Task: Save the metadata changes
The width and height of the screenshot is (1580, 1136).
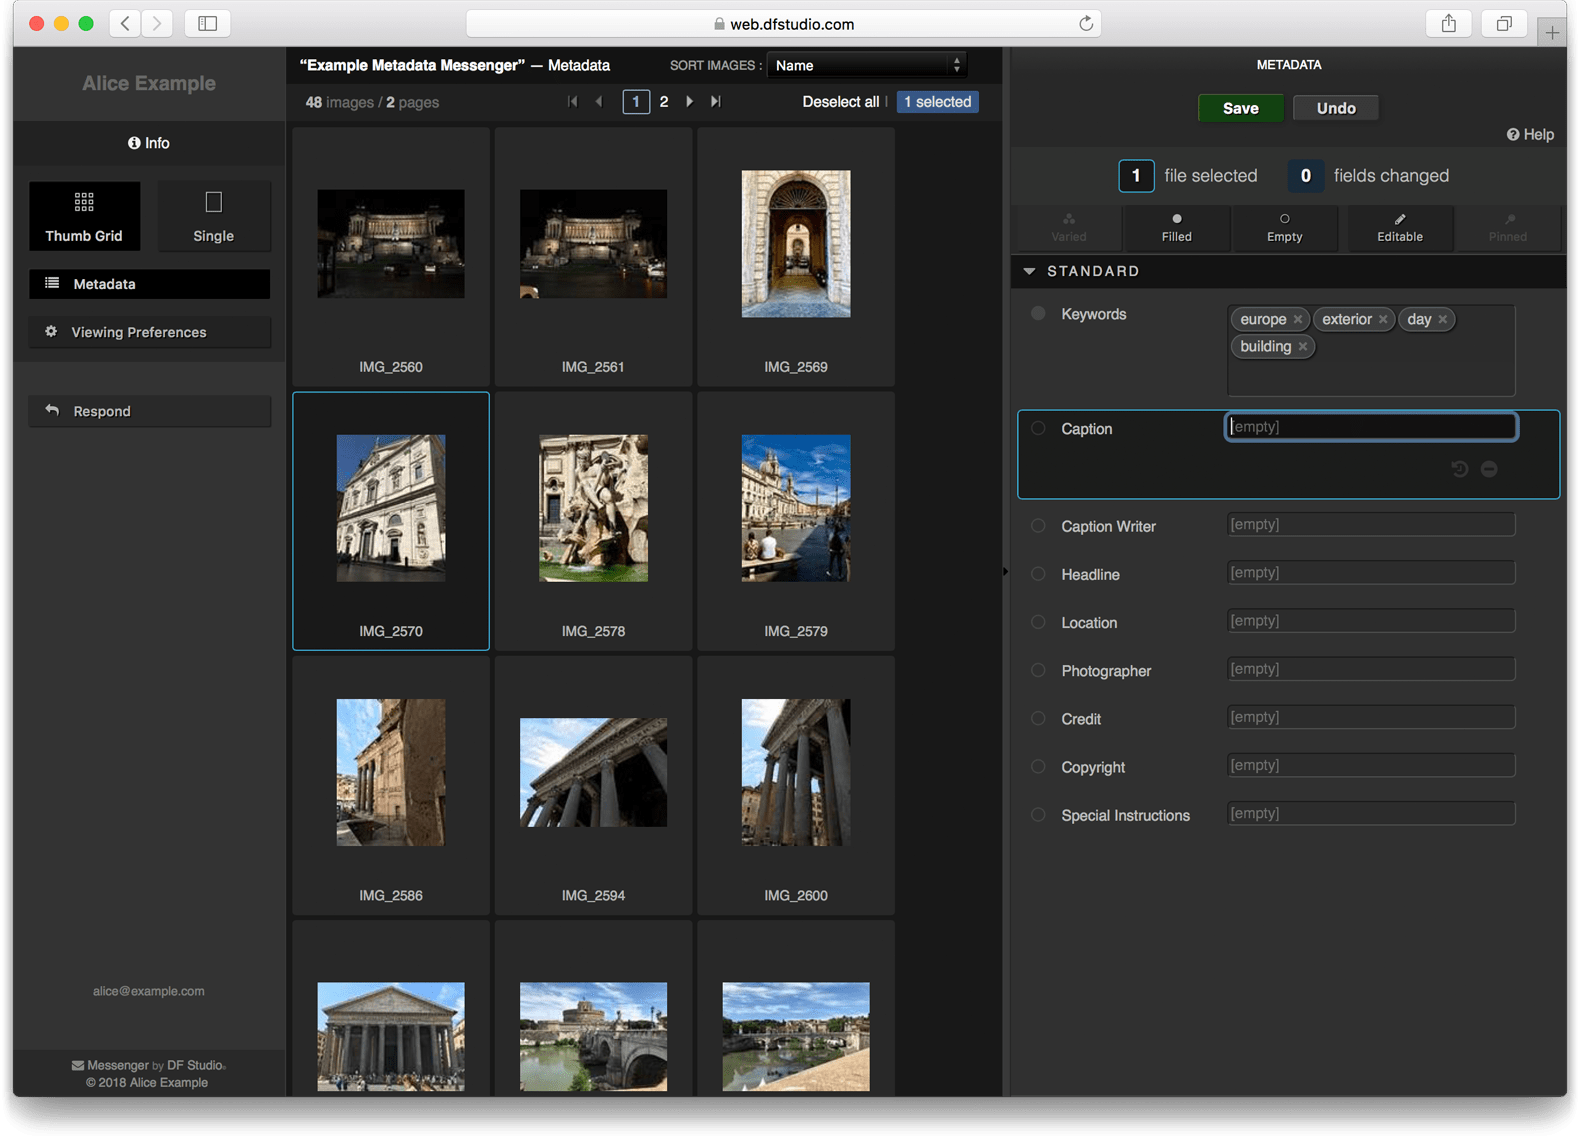Action: point(1241,108)
